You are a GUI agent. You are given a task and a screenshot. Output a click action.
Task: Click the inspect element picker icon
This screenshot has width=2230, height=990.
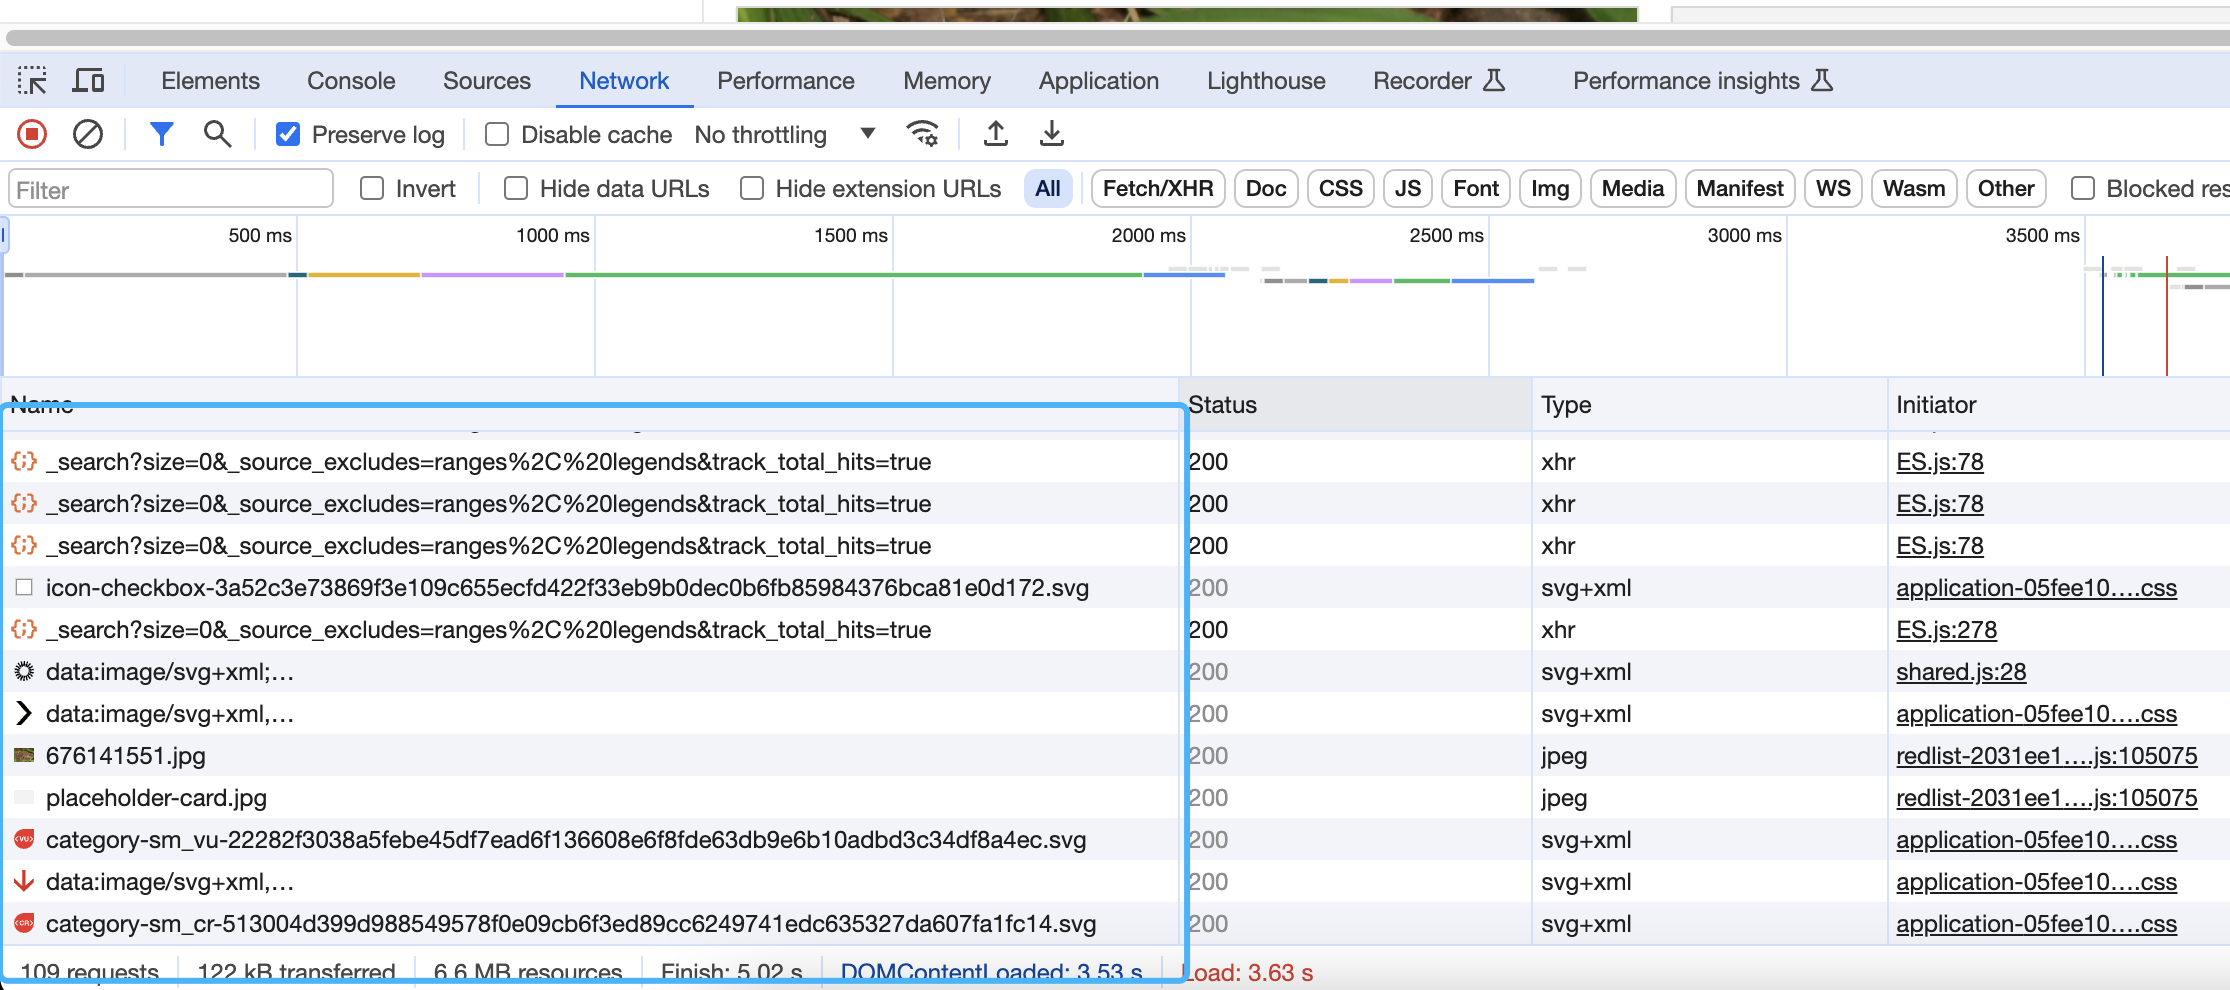[32, 81]
